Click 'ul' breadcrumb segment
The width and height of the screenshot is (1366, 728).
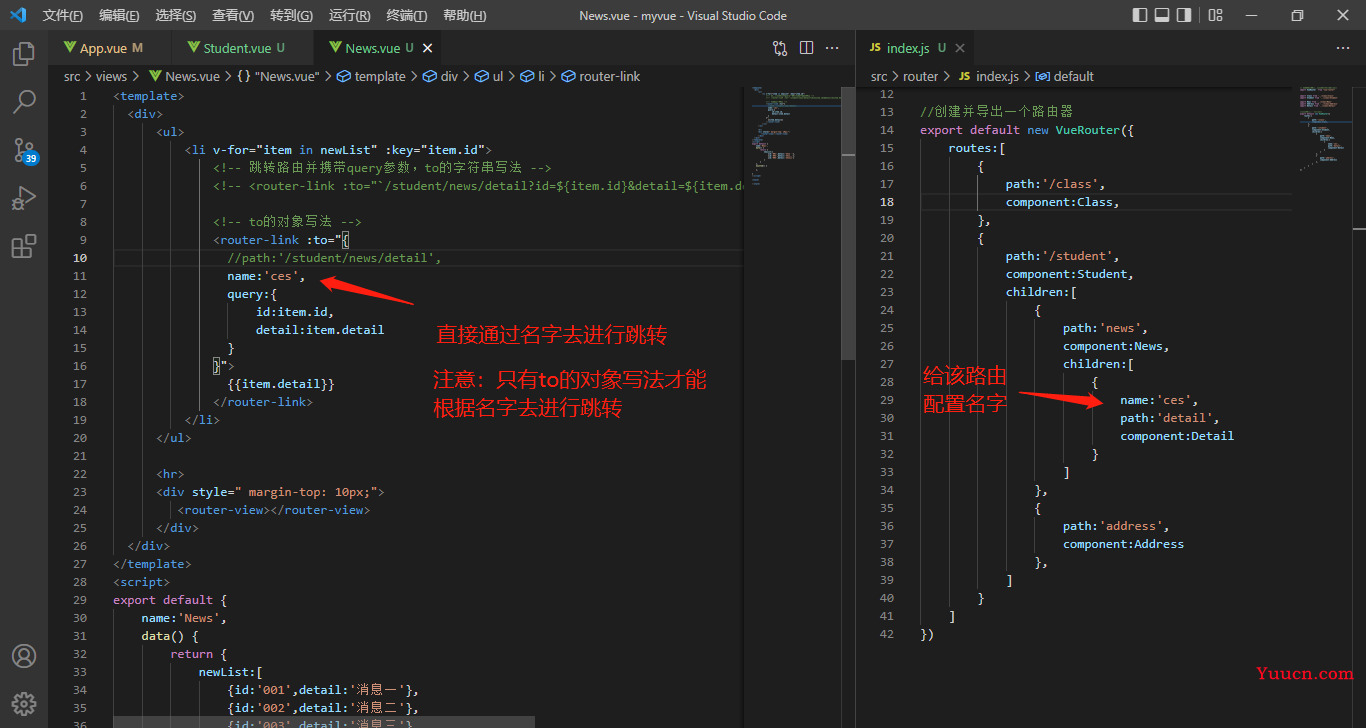coord(489,76)
